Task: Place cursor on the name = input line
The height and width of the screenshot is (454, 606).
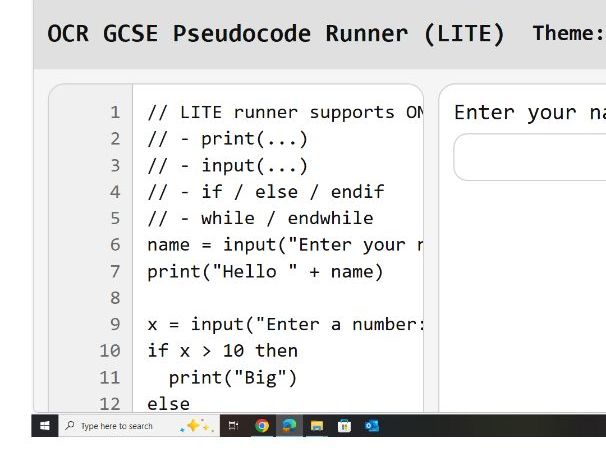Action: click(285, 245)
